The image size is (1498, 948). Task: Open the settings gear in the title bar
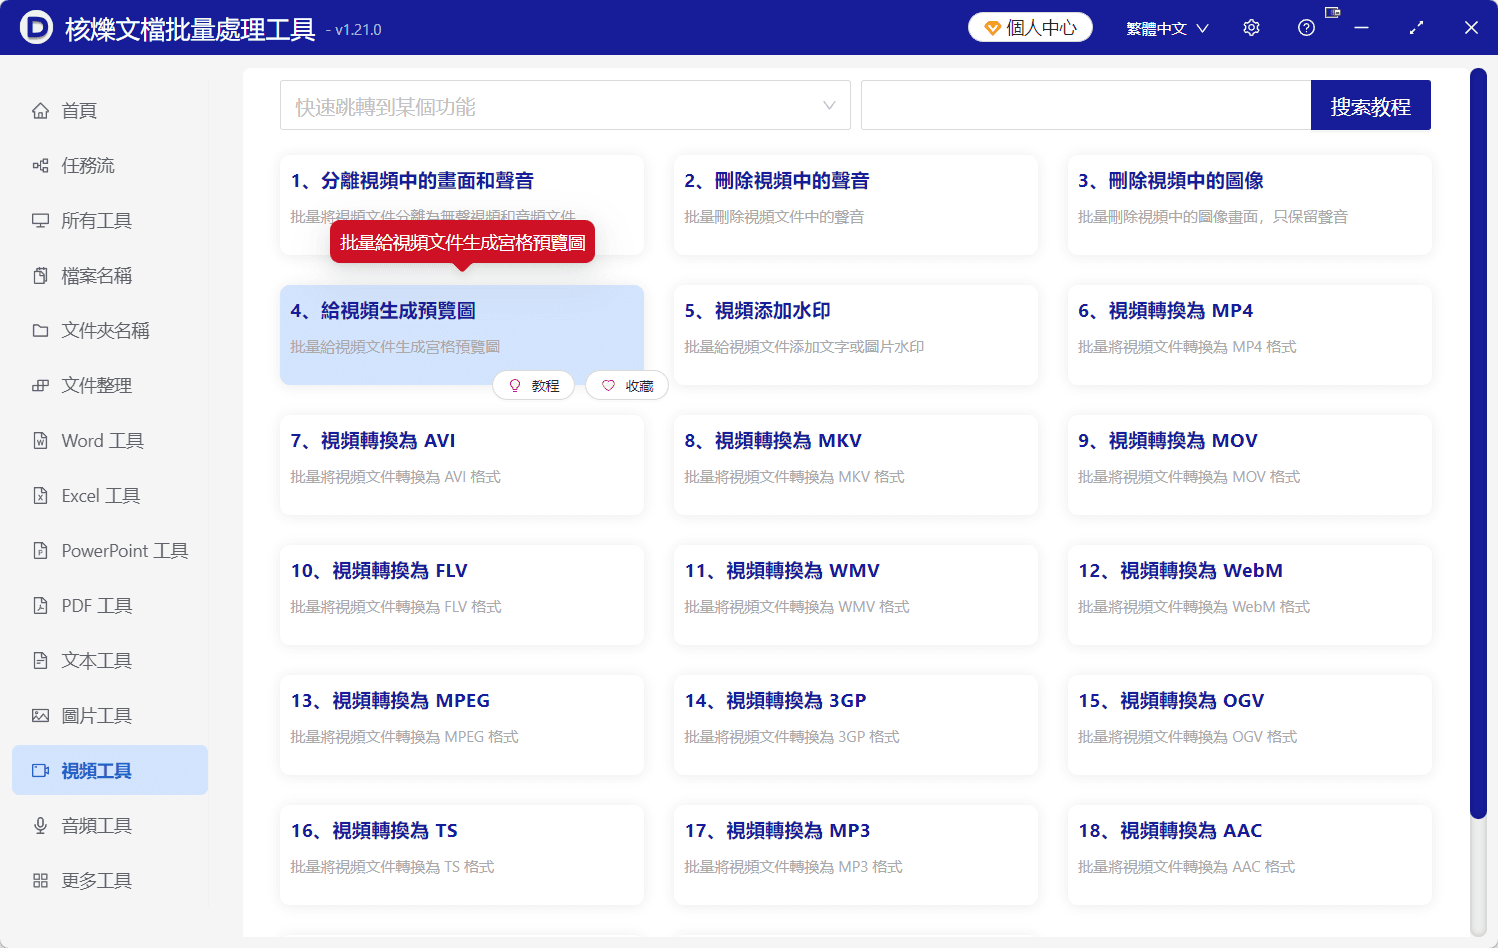[1251, 27]
